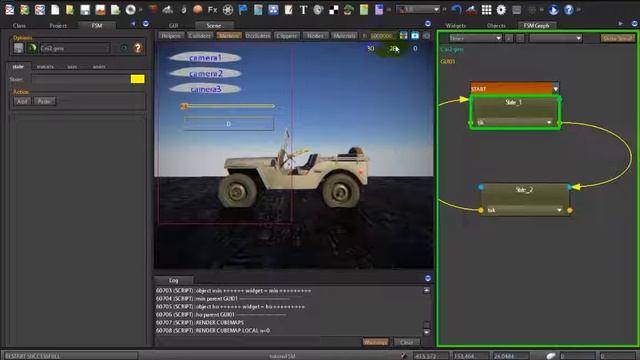
Task: Click the camera2 button in the viewport
Action: pyautogui.click(x=205, y=73)
